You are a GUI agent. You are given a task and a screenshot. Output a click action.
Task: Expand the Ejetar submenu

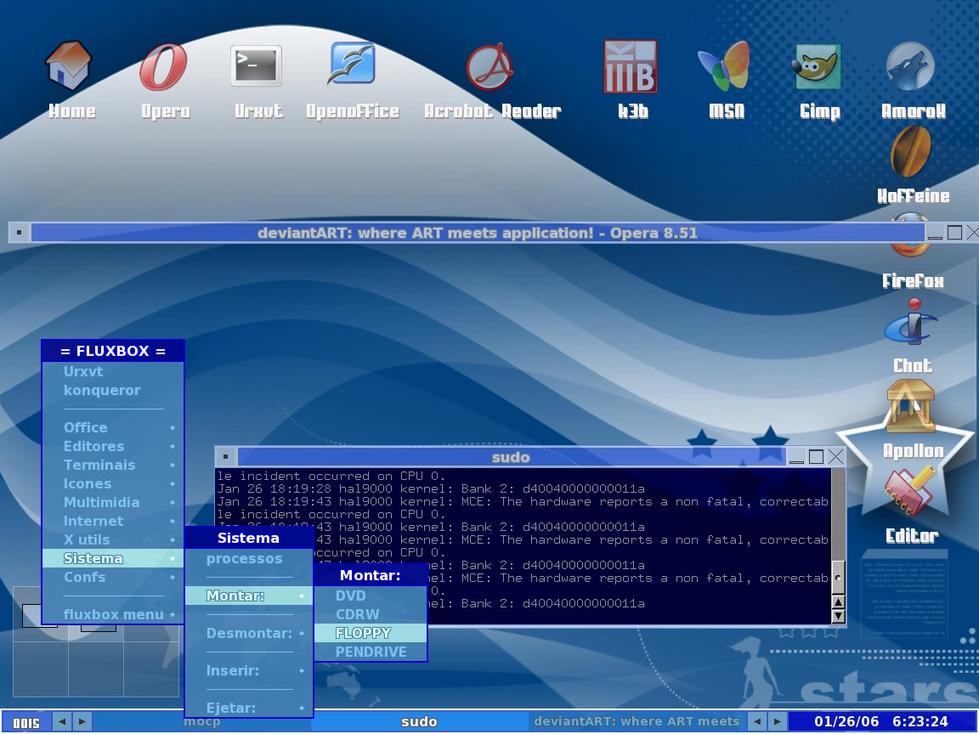click(230, 708)
